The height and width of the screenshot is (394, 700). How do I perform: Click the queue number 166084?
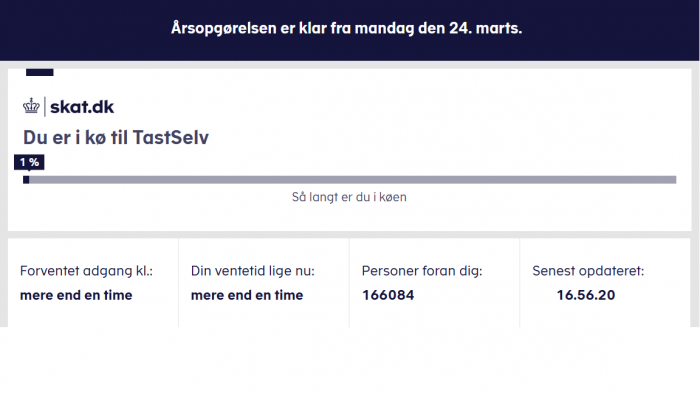[x=388, y=295]
